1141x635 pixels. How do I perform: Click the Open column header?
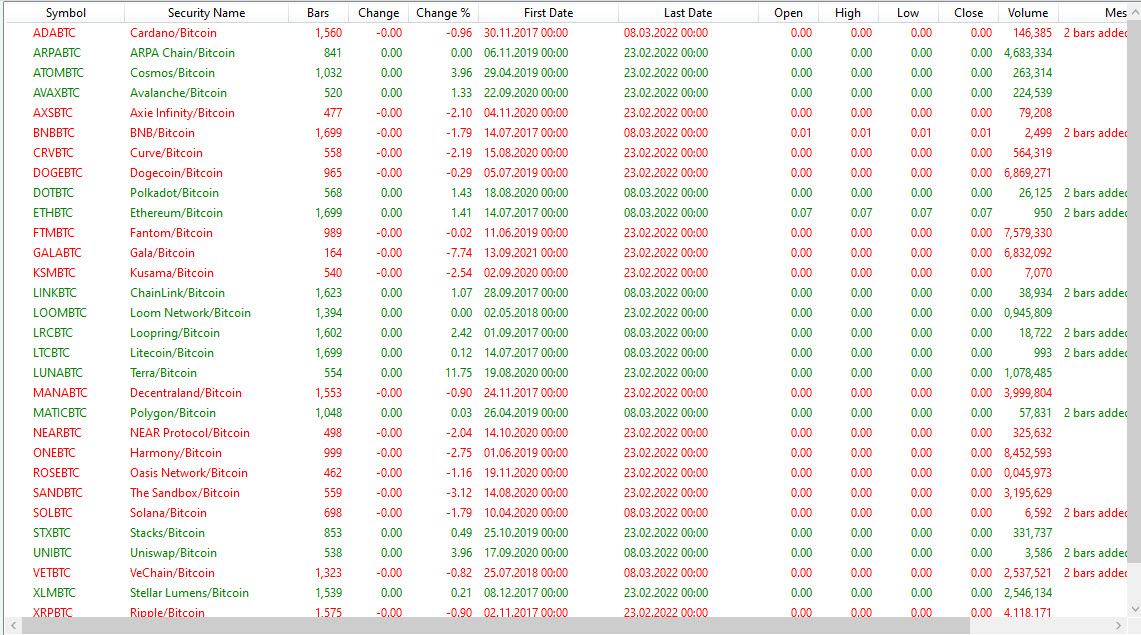click(x=788, y=13)
